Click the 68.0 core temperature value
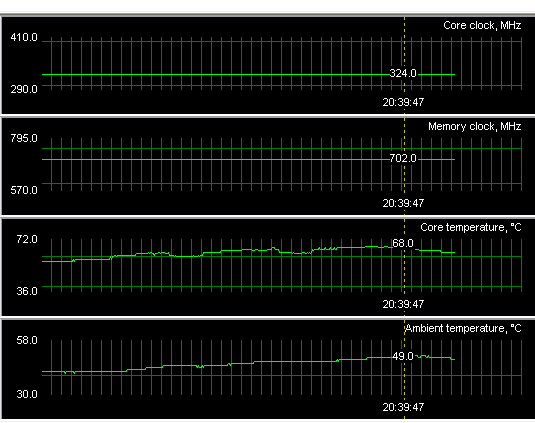Screen dimensions: 535x423 (403, 243)
